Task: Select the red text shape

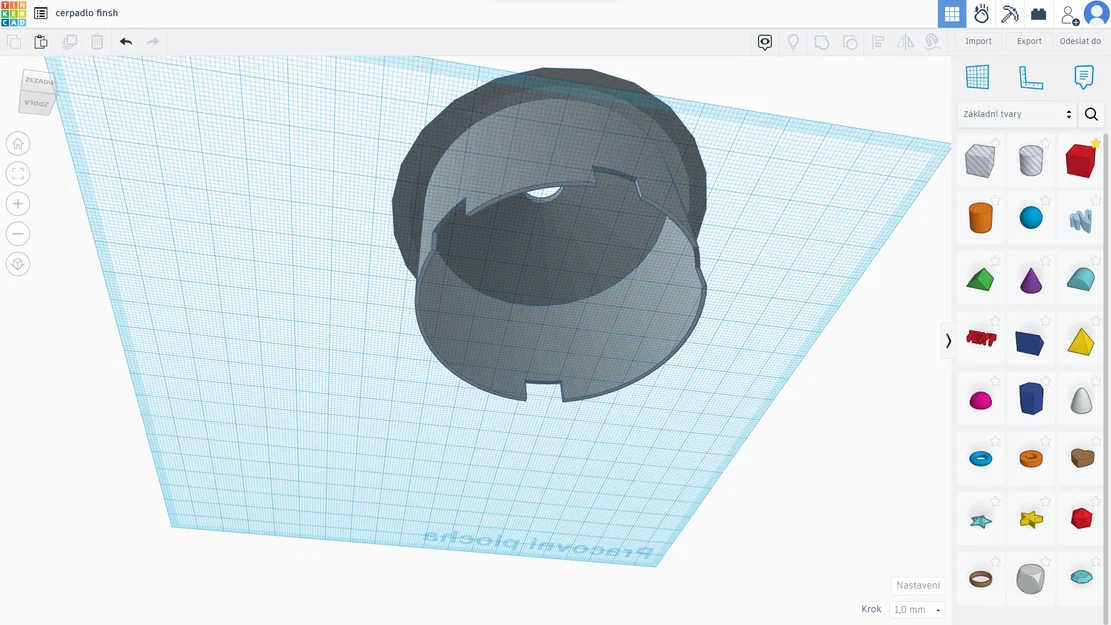Action: point(981,338)
